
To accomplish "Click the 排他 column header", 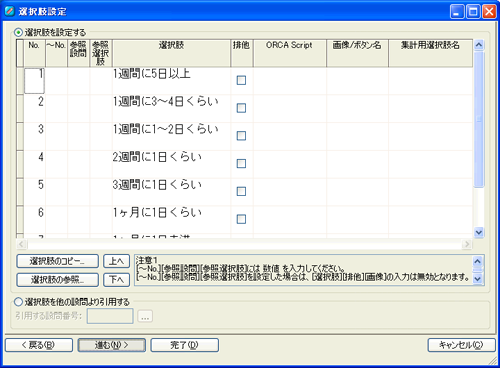I will [242, 53].
